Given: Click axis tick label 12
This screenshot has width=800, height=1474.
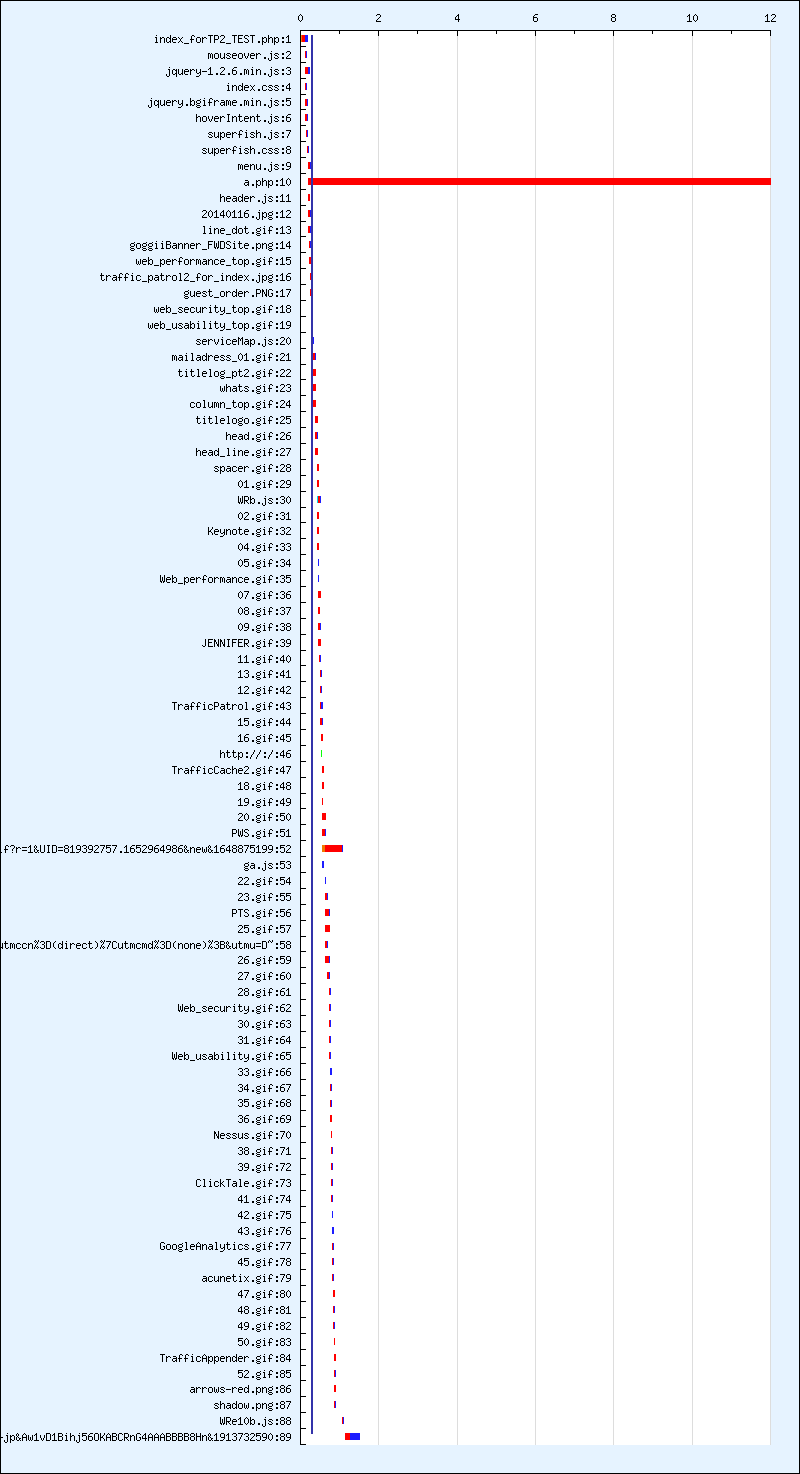Looking at the screenshot, I should (x=769, y=18).
